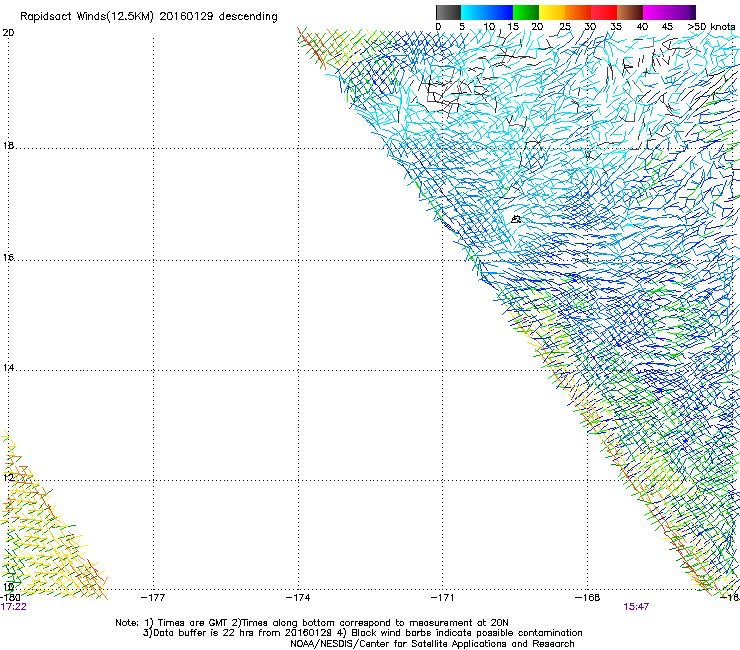Image resolution: width=740 pixels, height=650 pixels.
Task: Click the orange 25-30 knots legend swatch
Action: [578, 12]
